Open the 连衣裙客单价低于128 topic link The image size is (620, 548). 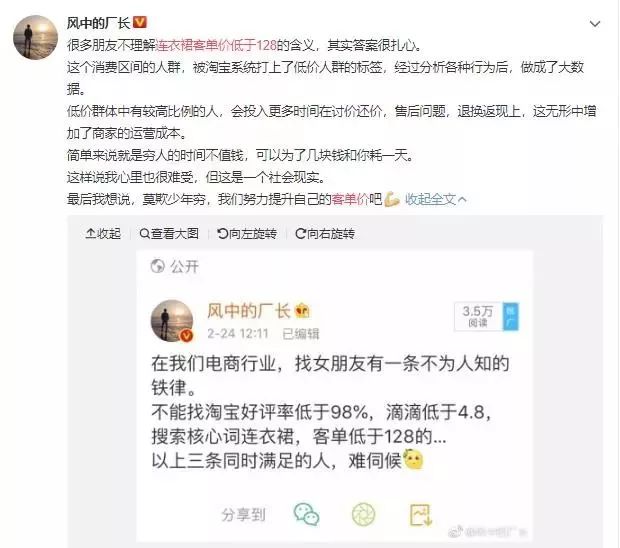(216, 45)
